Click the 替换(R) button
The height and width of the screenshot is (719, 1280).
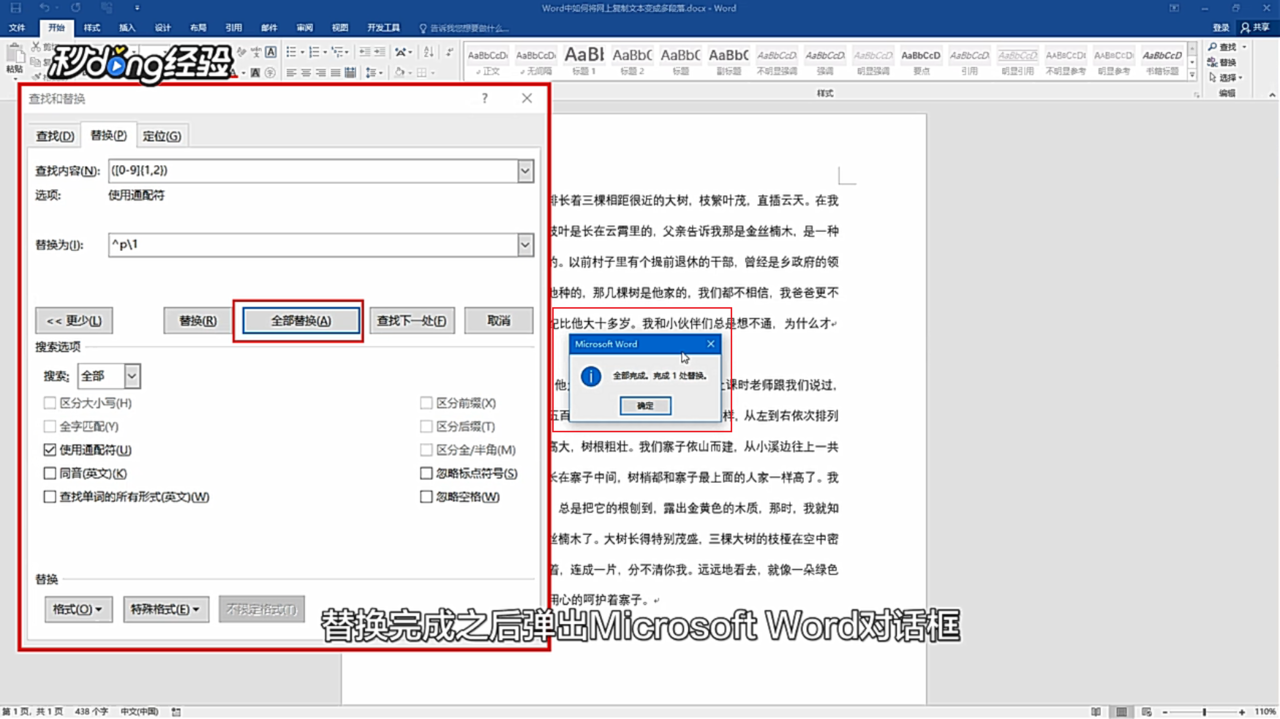(x=198, y=321)
